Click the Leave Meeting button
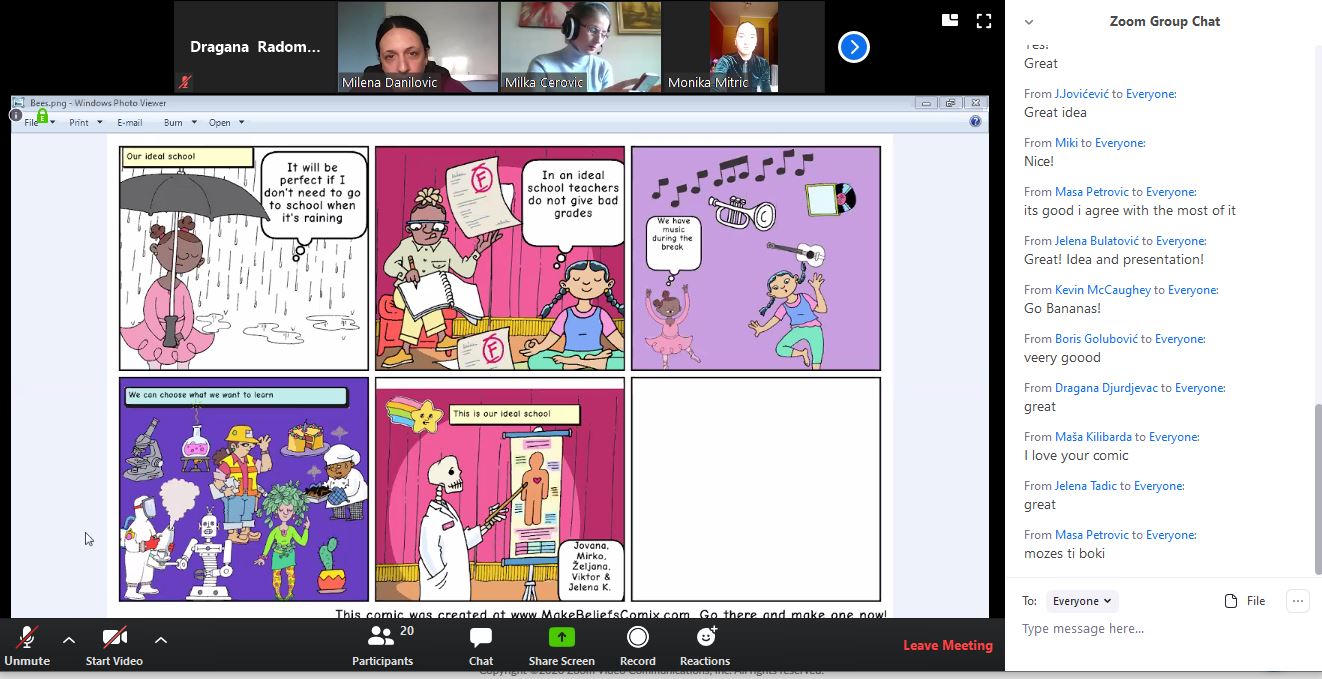Screen dimensions: 1322x679 (x=947, y=646)
